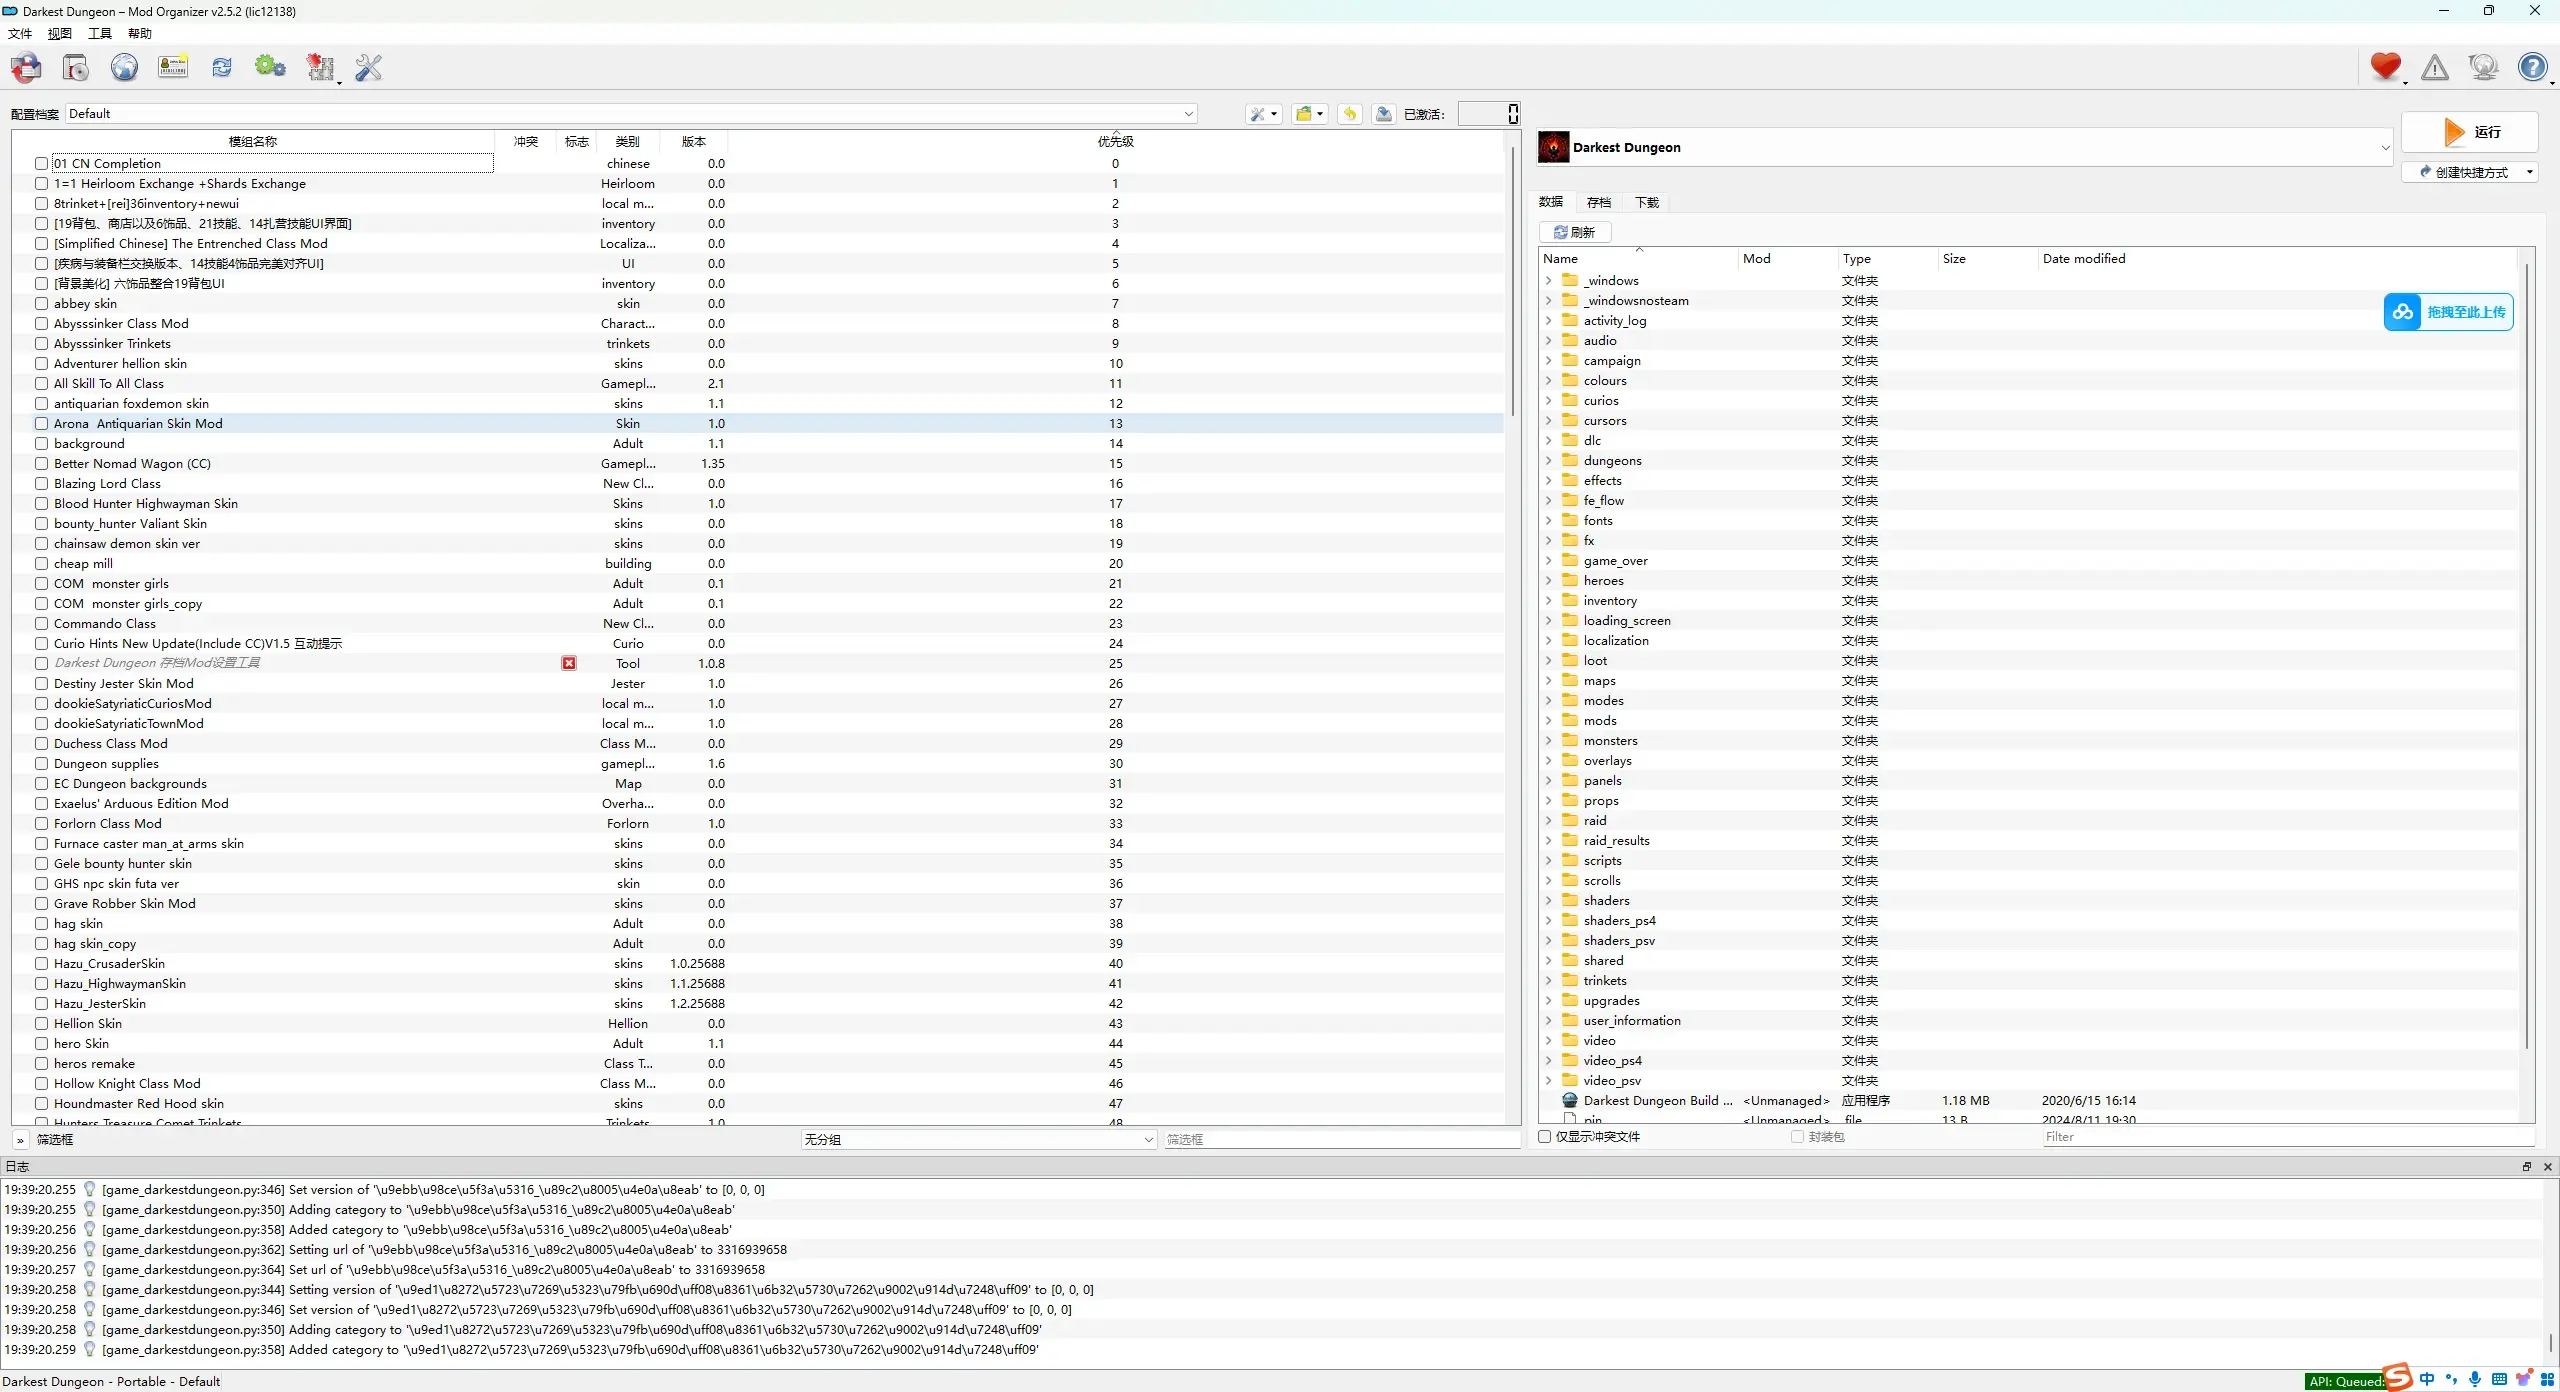The image size is (2560, 1392).
Task: Open the puzzle piece tools icon
Action: (x=321, y=68)
